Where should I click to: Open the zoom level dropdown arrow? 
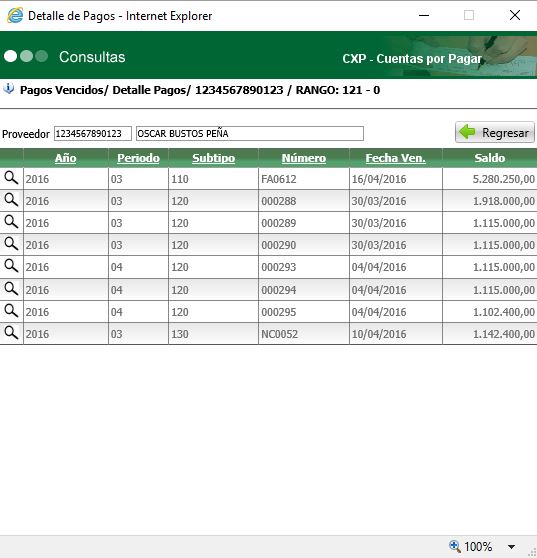[511, 547]
